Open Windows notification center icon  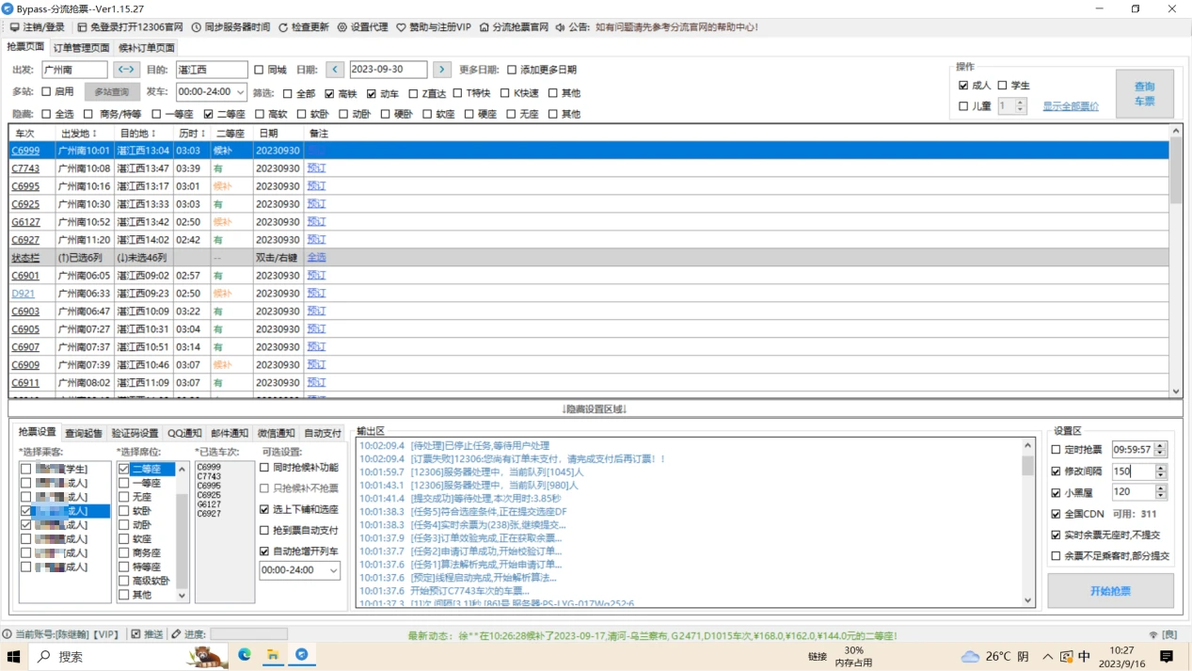point(1167,656)
